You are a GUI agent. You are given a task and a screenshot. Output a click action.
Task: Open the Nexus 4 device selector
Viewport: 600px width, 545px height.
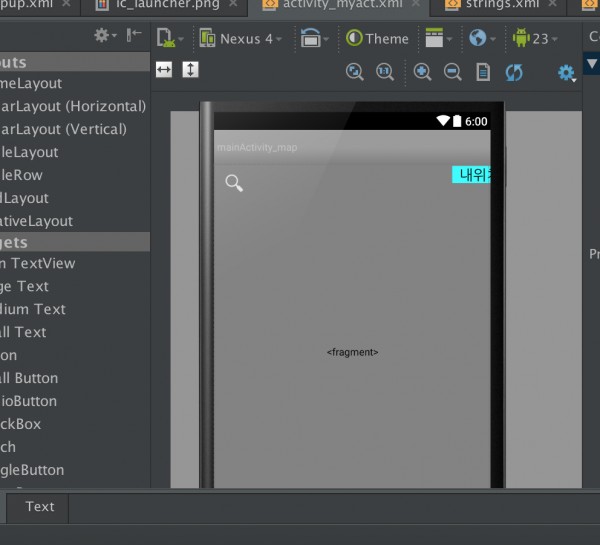(x=241, y=39)
